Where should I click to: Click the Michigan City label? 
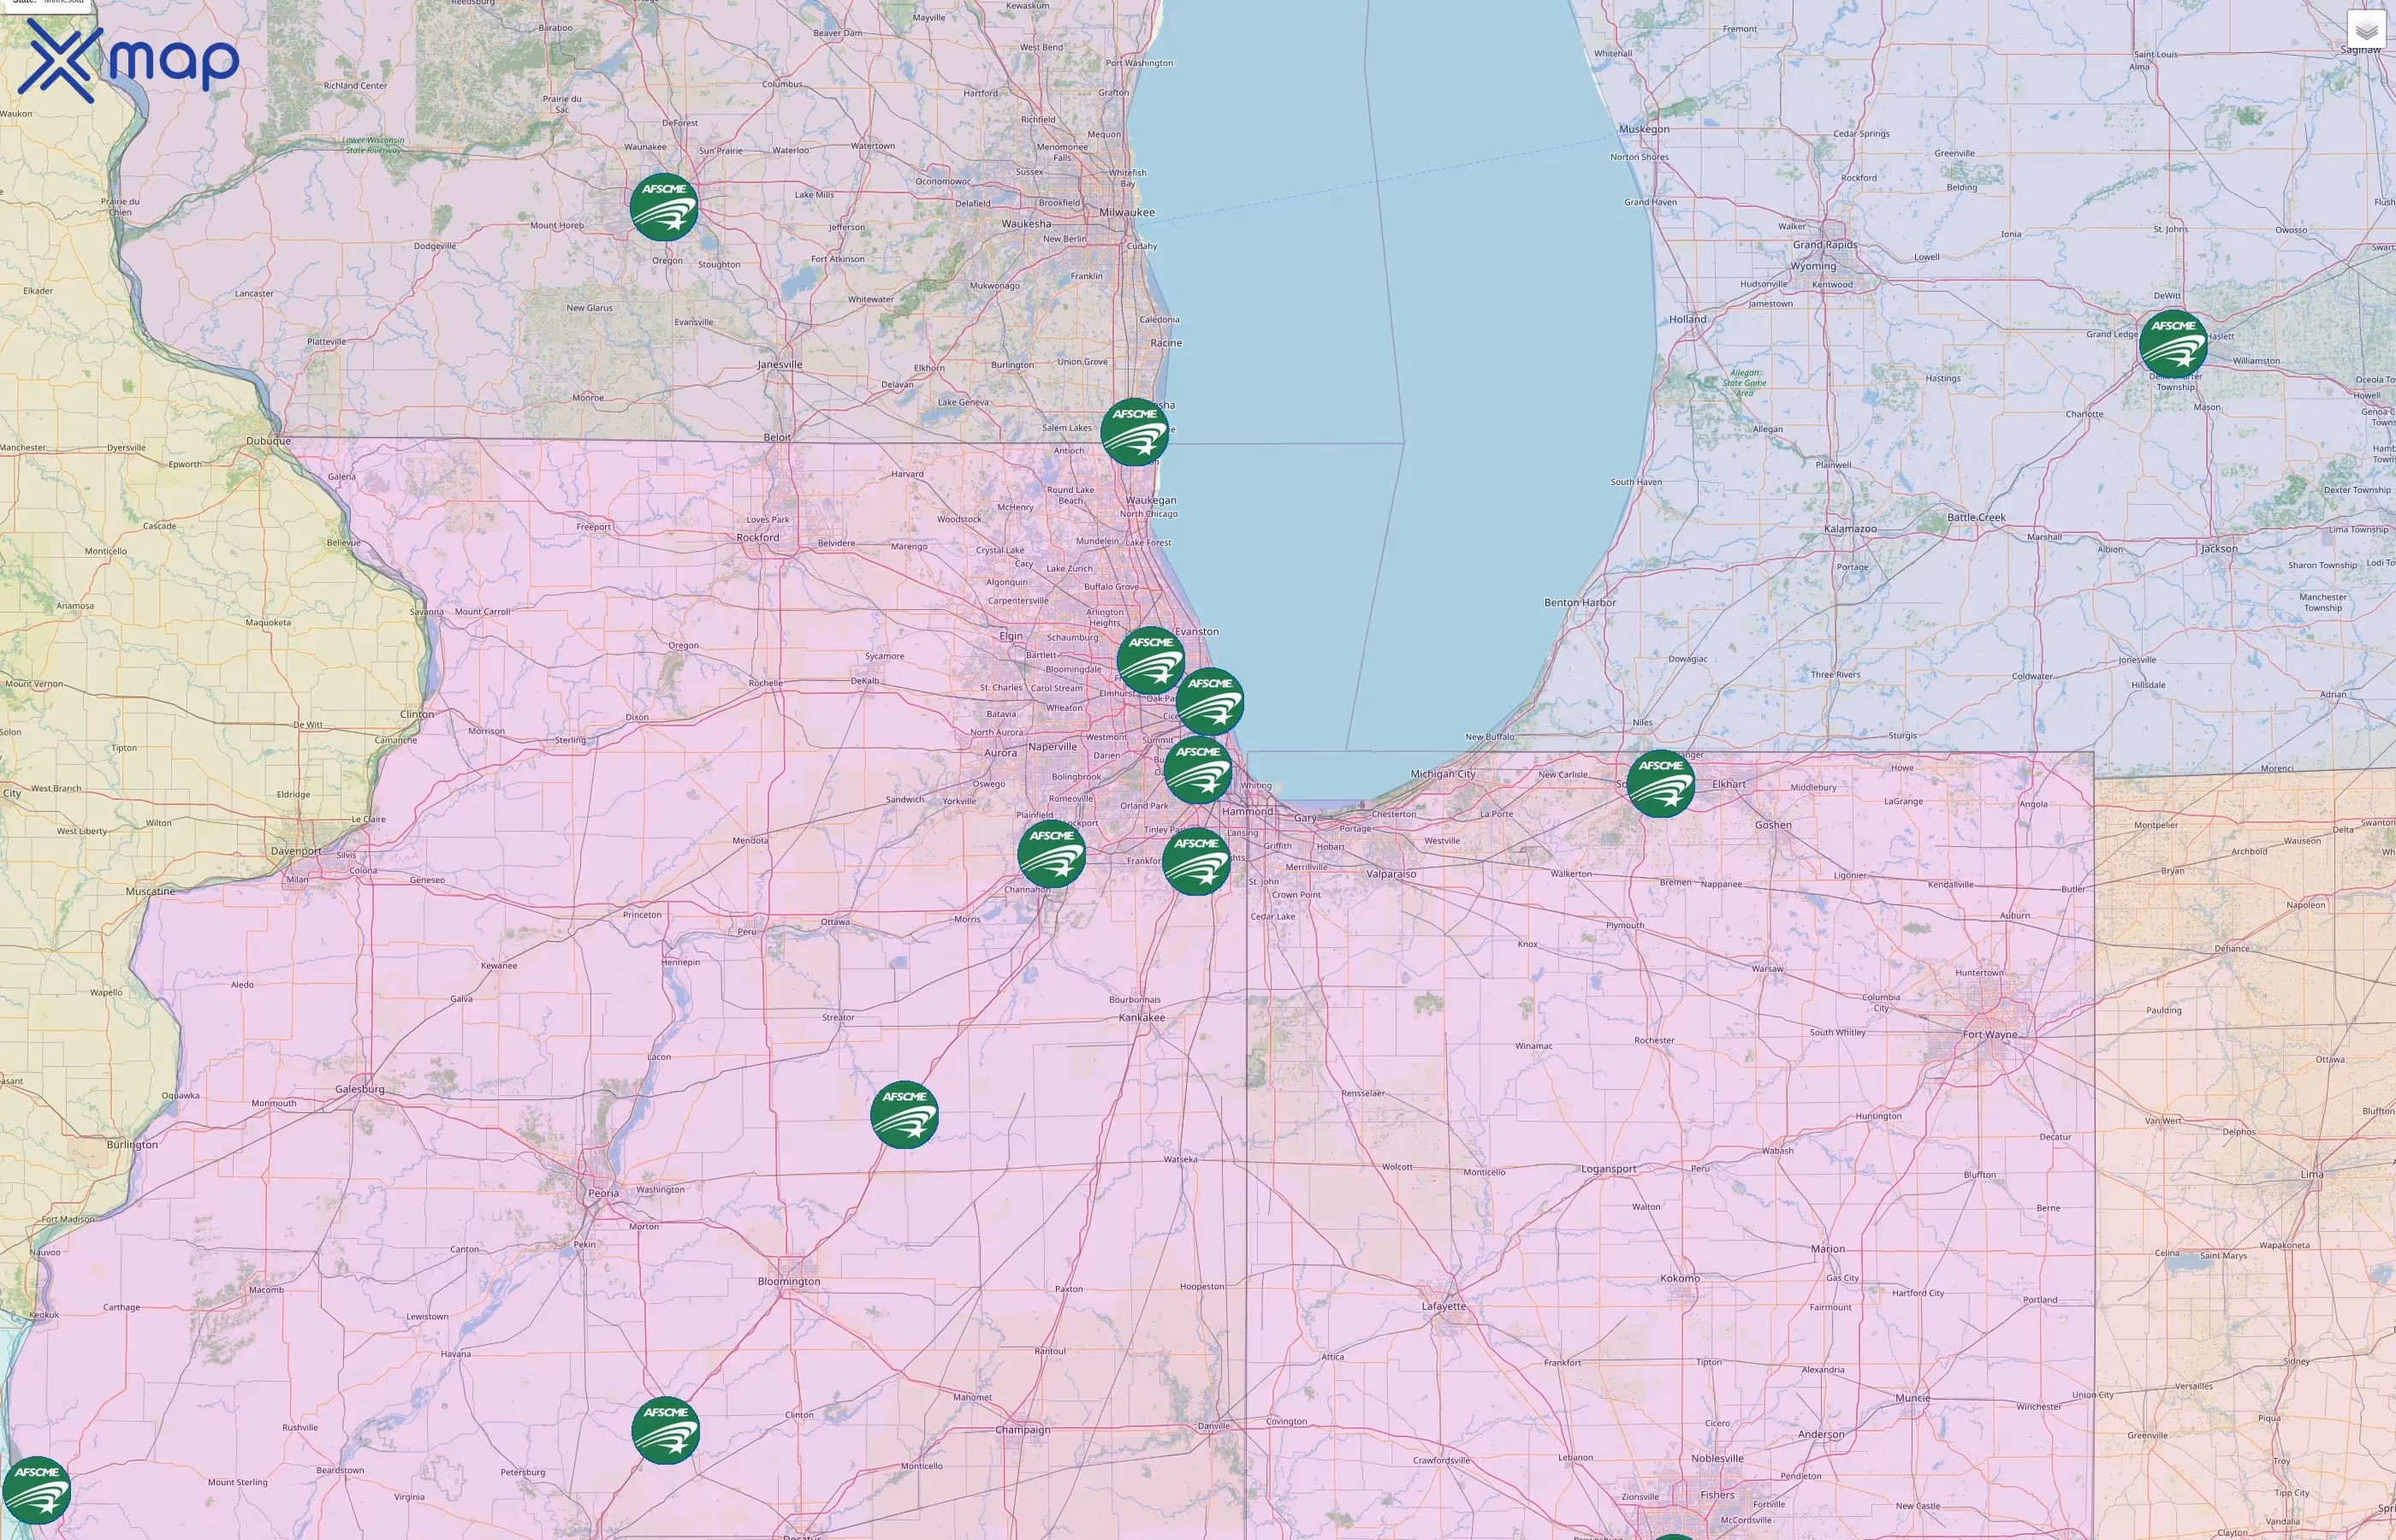[1443, 774]
